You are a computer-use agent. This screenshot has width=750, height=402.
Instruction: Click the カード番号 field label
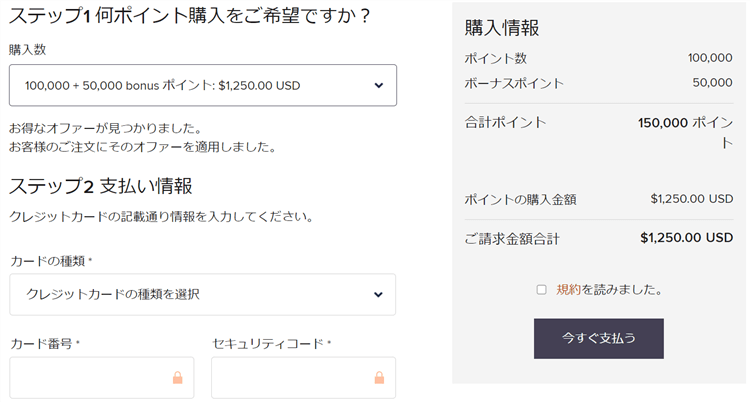(44, 344)
